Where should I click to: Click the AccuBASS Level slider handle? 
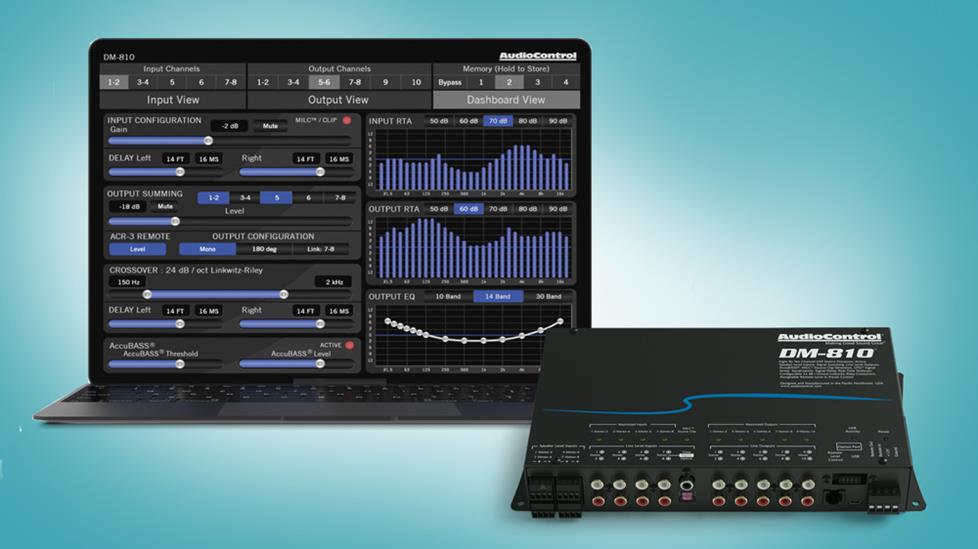point(320,364)
